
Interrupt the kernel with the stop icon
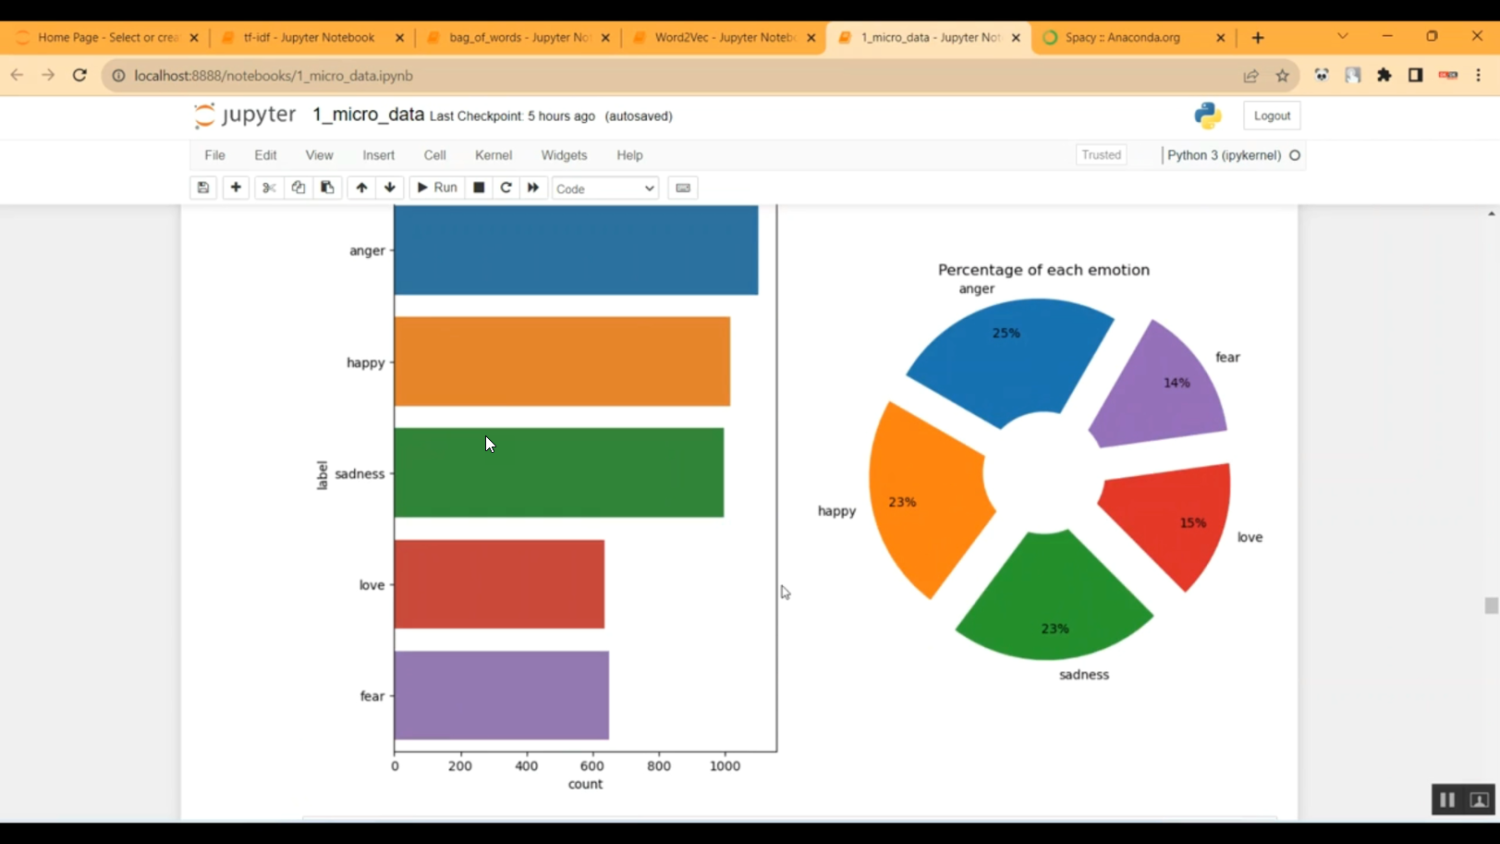click(x=478, y=187)
